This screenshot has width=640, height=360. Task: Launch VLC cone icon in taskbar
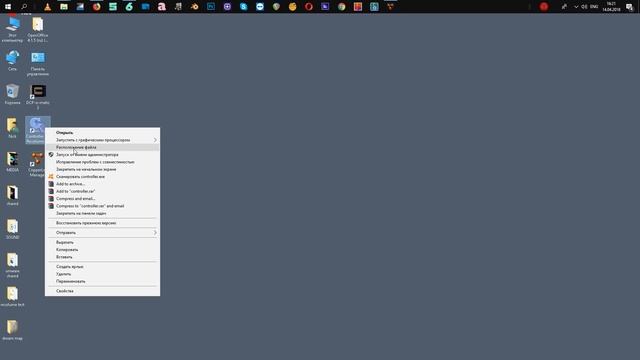click(x=48, y=7)
